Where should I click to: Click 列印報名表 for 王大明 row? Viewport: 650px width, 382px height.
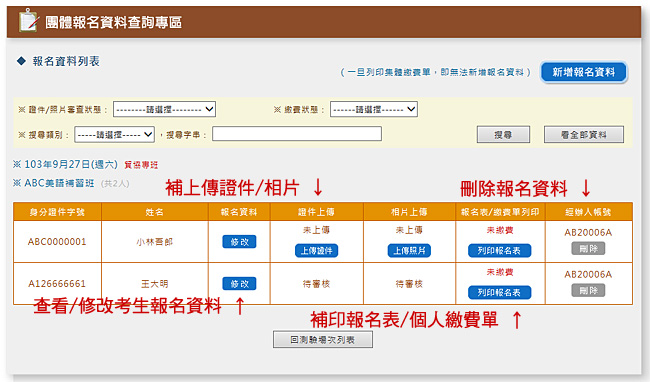click(500, 293)
